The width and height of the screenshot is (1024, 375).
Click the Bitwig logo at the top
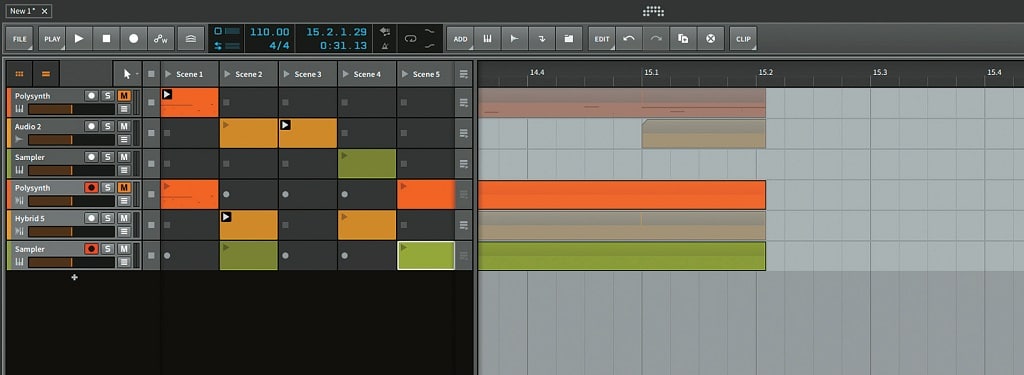pyautogui.click(x=653, y=10)
